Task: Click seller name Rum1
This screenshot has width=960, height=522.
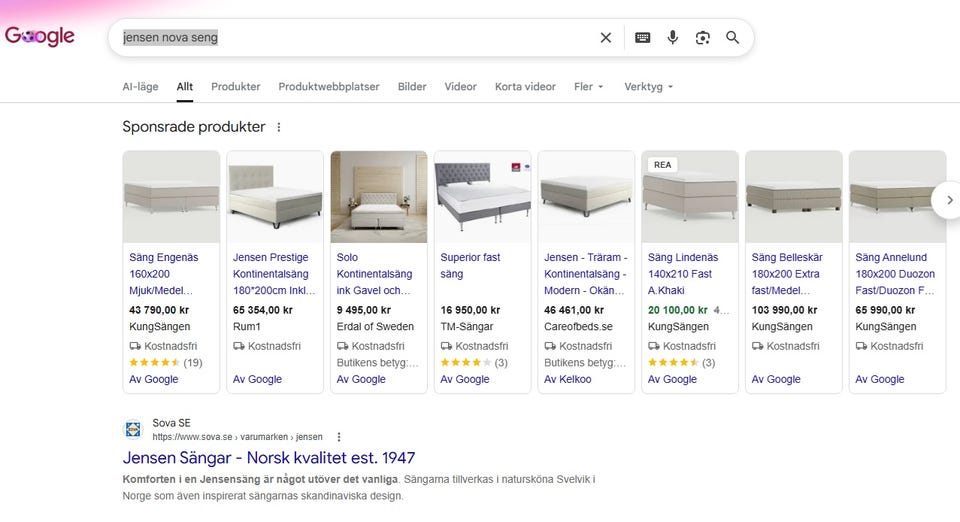Action: pyautogui.click(x=247, y=327)
